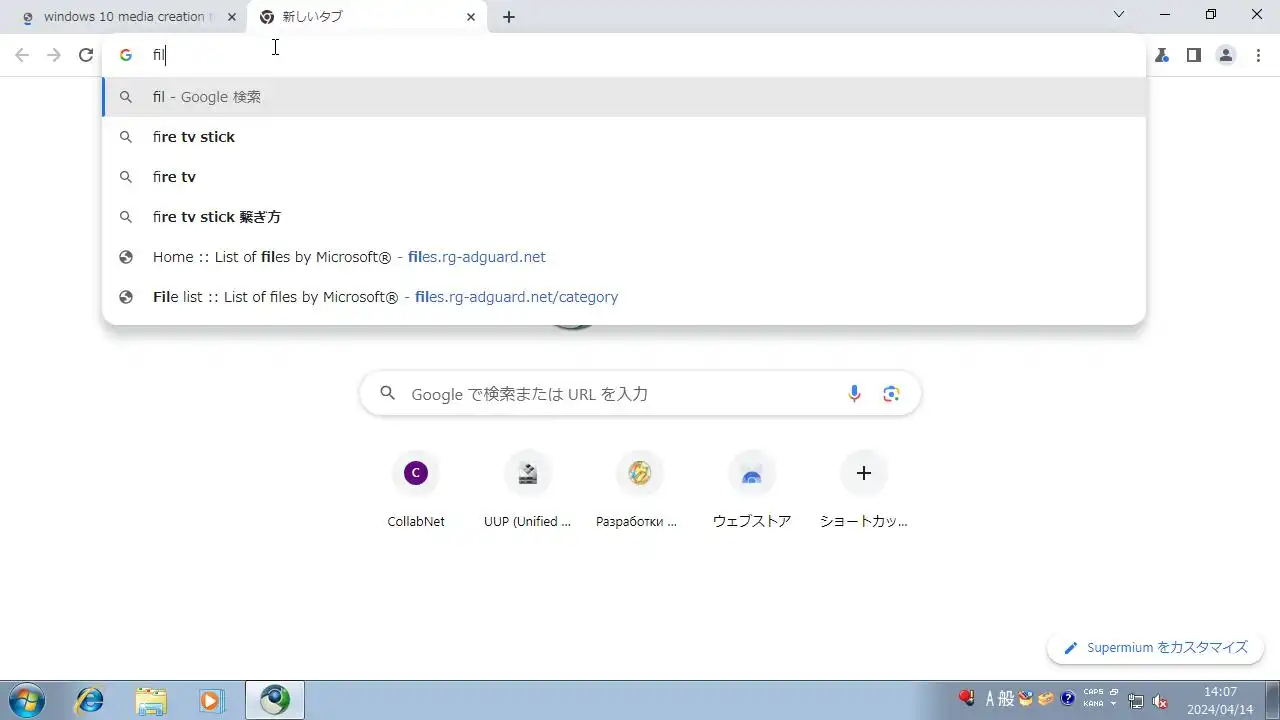
Task: Pick the "fire tv" suggestion
Action: (624, 177)
